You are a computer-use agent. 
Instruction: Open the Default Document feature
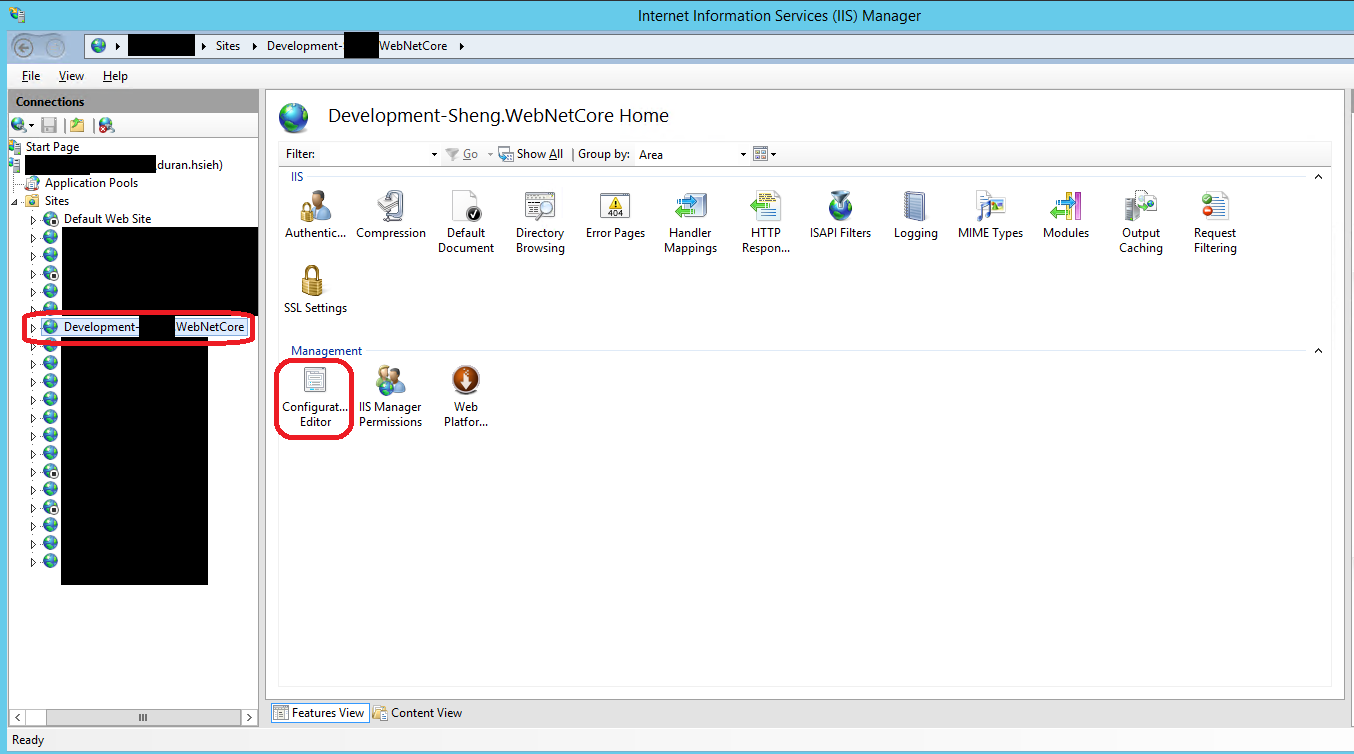466,223
